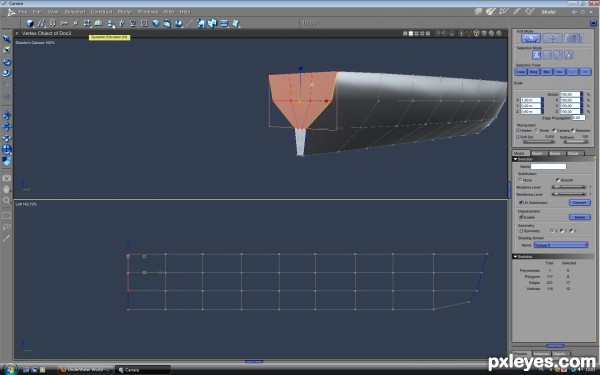The image size is (600, 375).
Task: Click the Carrara logo icon left of File menu
Action: [x=11, y=12]
